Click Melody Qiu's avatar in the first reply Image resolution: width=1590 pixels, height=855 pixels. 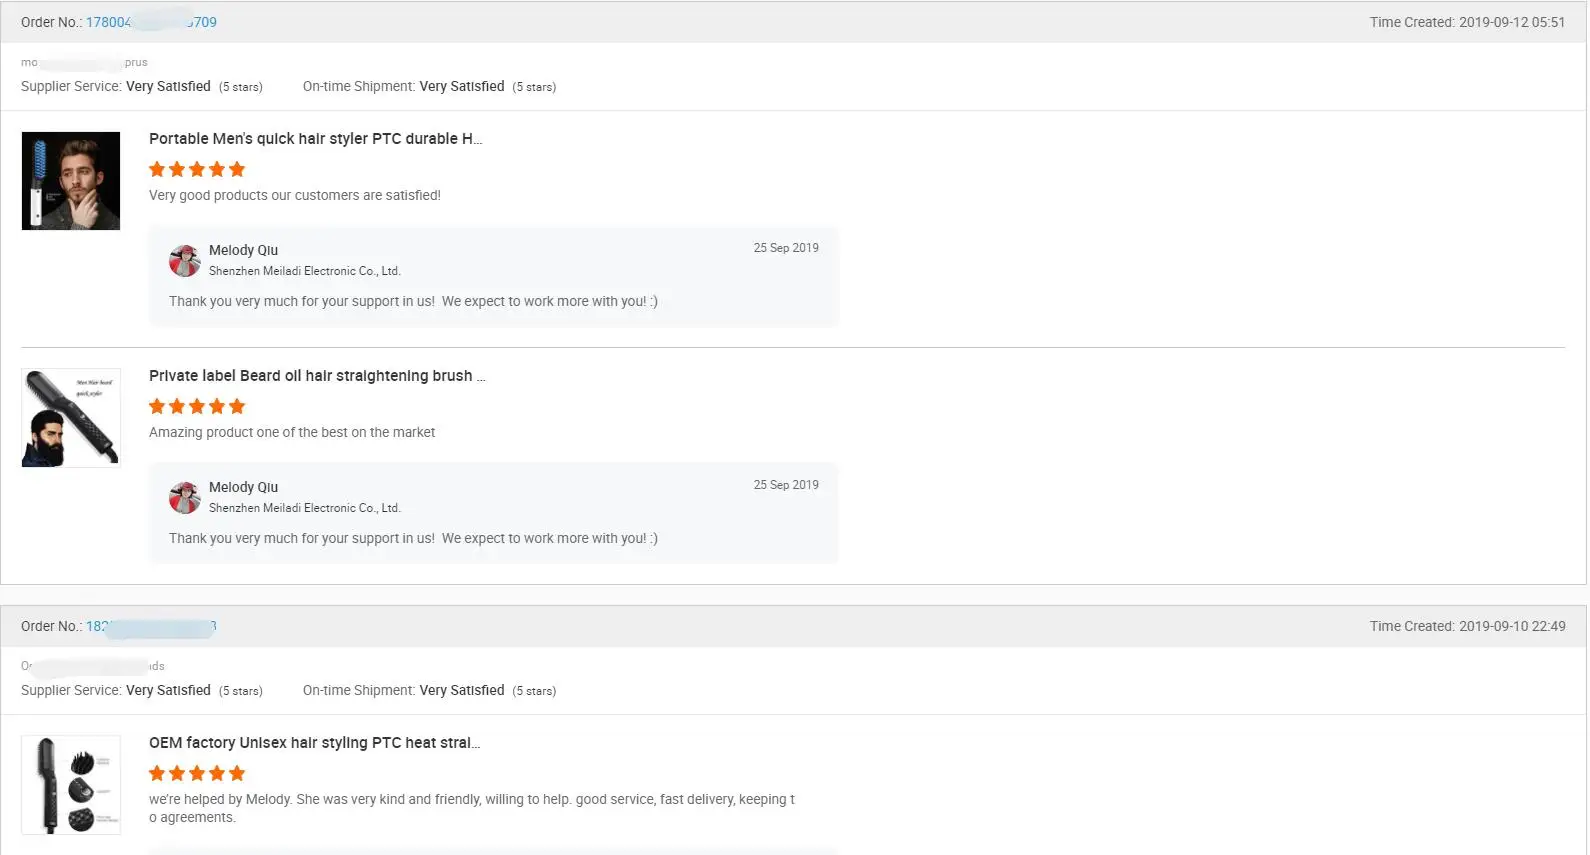click(x=185, y=261)
